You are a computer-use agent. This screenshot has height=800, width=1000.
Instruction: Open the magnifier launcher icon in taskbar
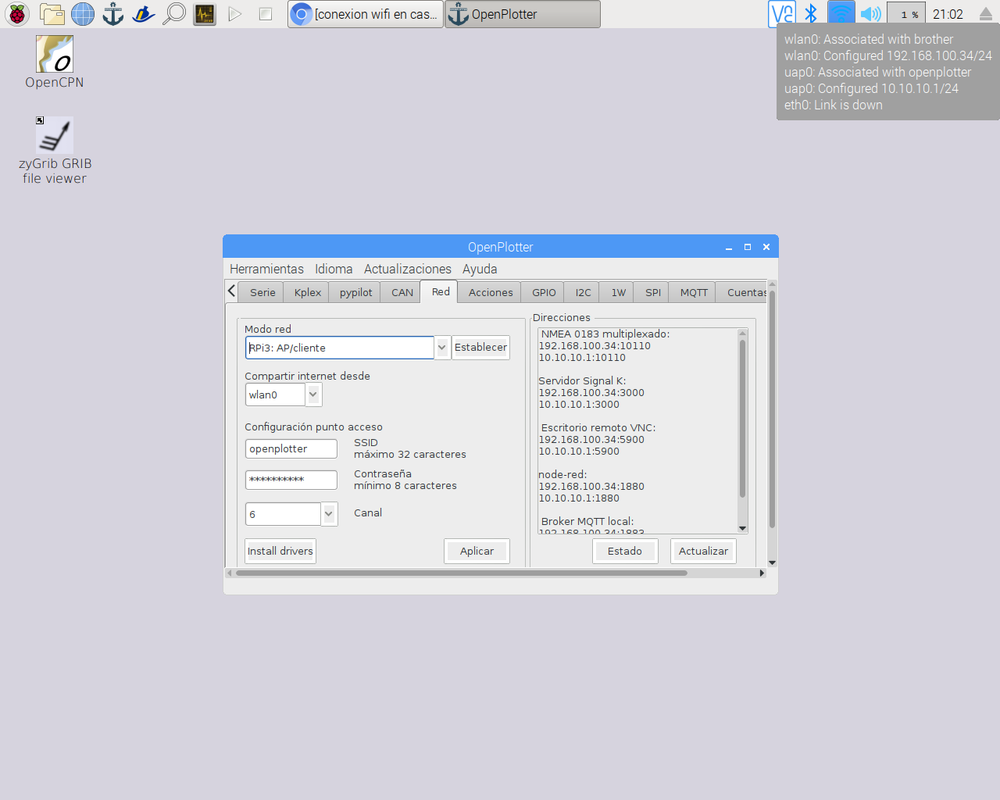pyautogui.click(x=174, y=14)
